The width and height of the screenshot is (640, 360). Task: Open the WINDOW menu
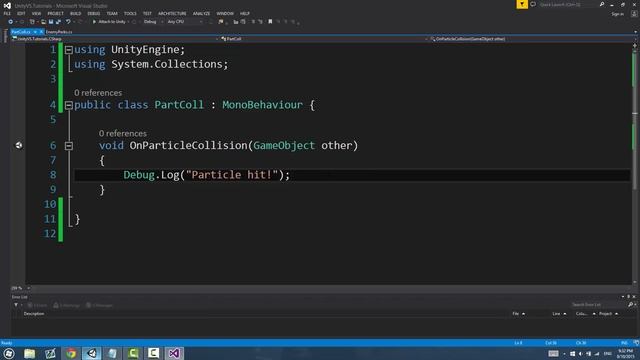pos(225,13)
